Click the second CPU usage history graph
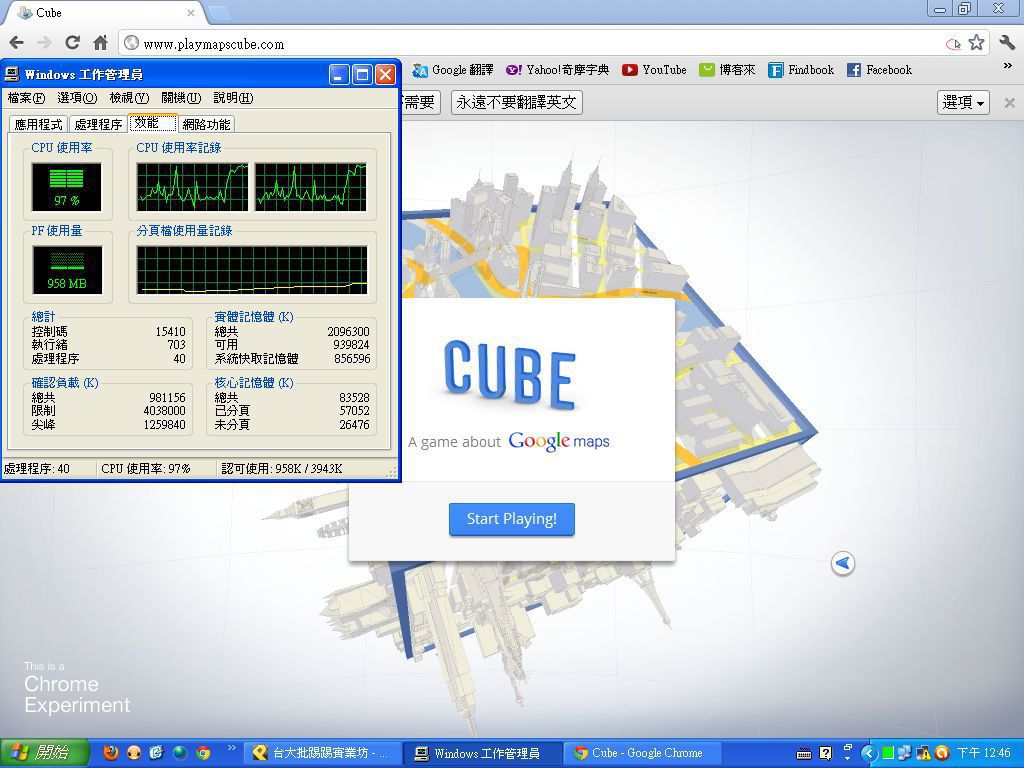The width and height of the screenshot is (1024, 768). (311, 187)
